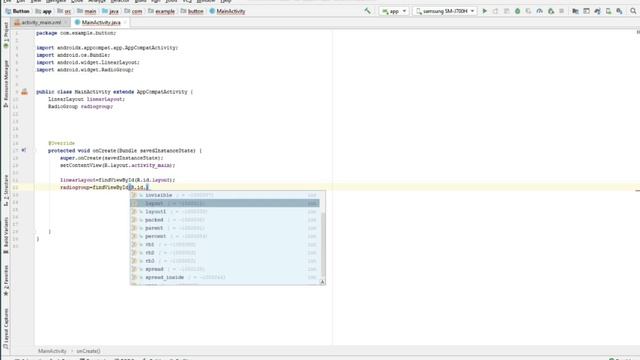This screenshot has width=640, height=360.
Task: Click the Attach debugger to process icon
Action: pyautogui.click(x=551, y=11)
